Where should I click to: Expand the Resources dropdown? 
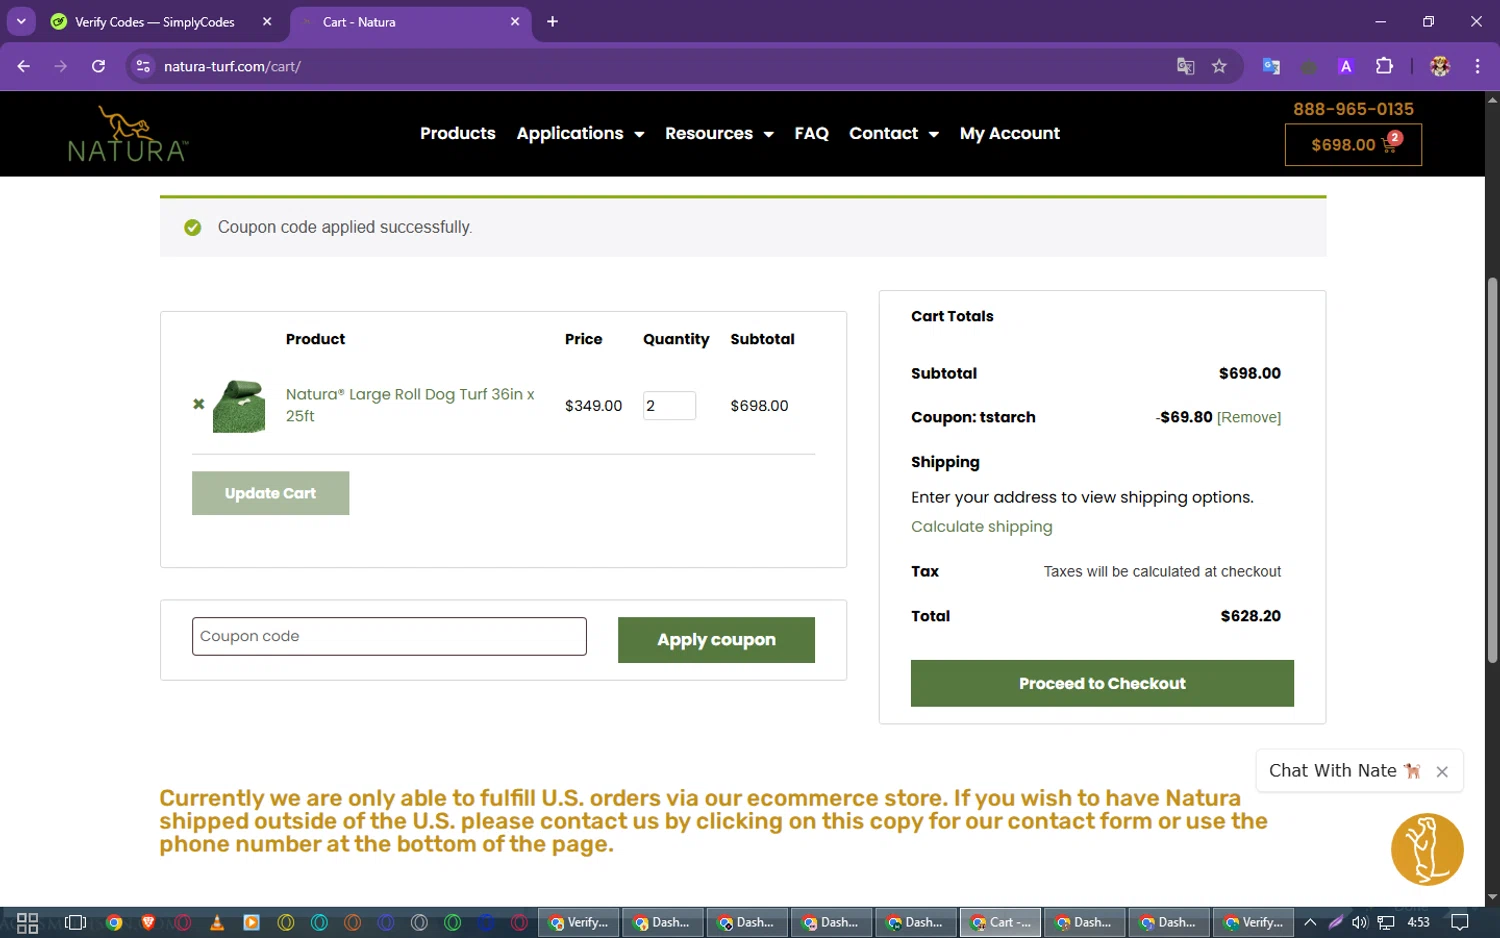[719, 133]
